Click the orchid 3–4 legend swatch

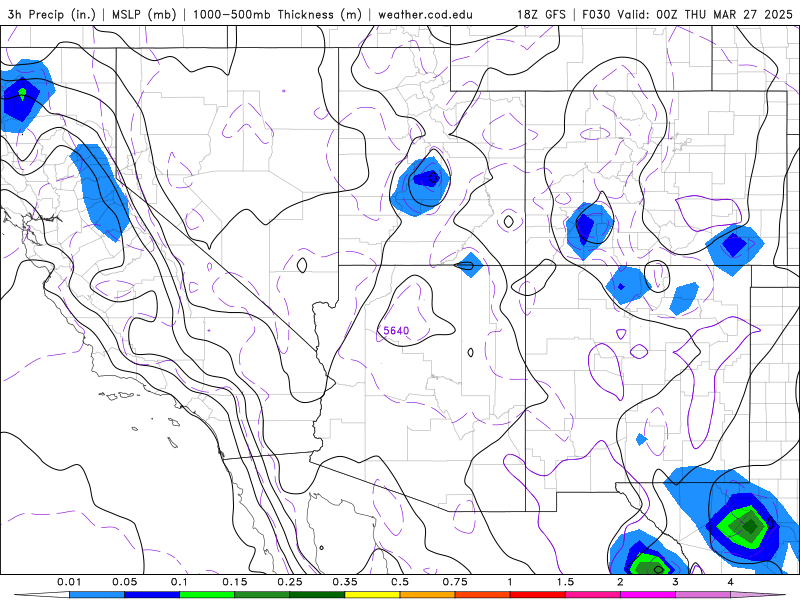coord(703,595)
